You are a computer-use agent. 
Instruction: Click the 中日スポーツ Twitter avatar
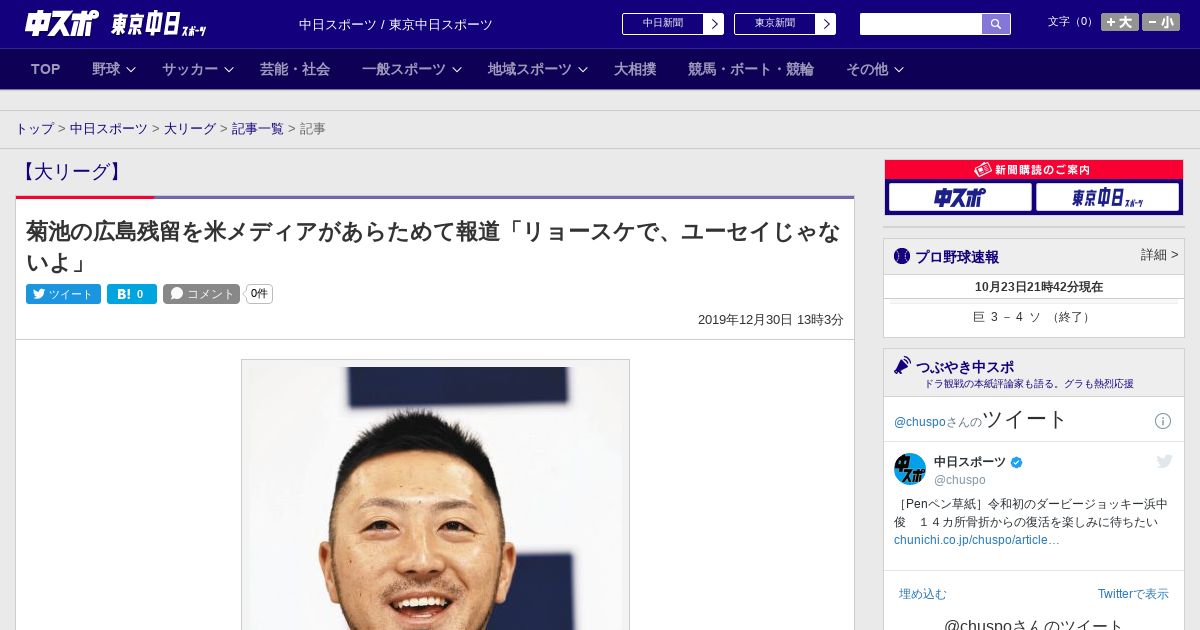tap(910, 469)
